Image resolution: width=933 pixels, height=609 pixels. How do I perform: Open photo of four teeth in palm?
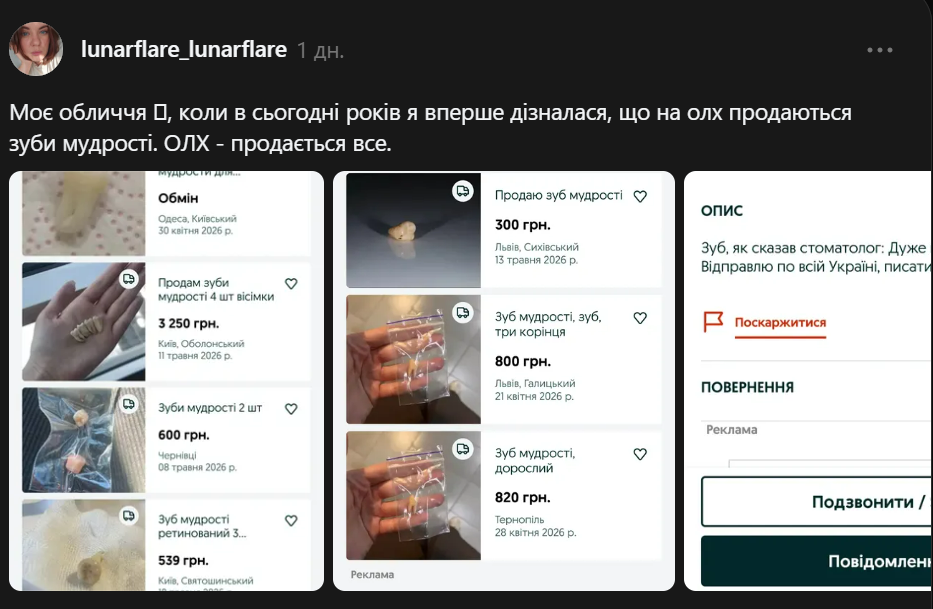pos(84,321)
